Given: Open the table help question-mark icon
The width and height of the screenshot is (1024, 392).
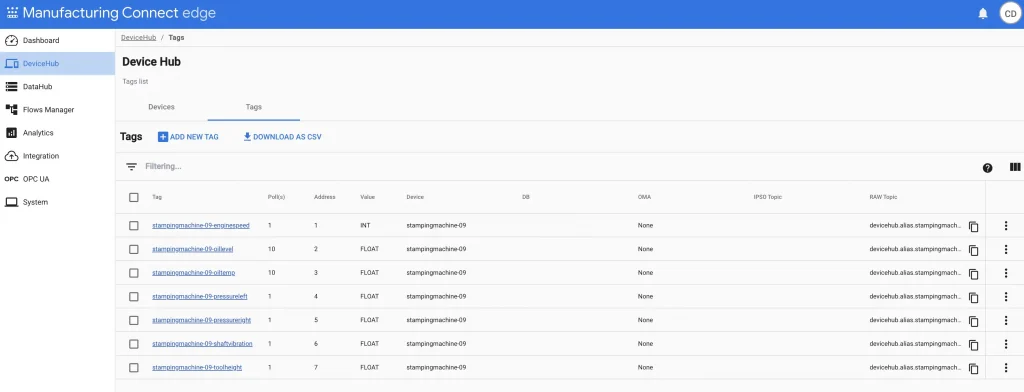Looking at the screenshot, I should (987, 168).
